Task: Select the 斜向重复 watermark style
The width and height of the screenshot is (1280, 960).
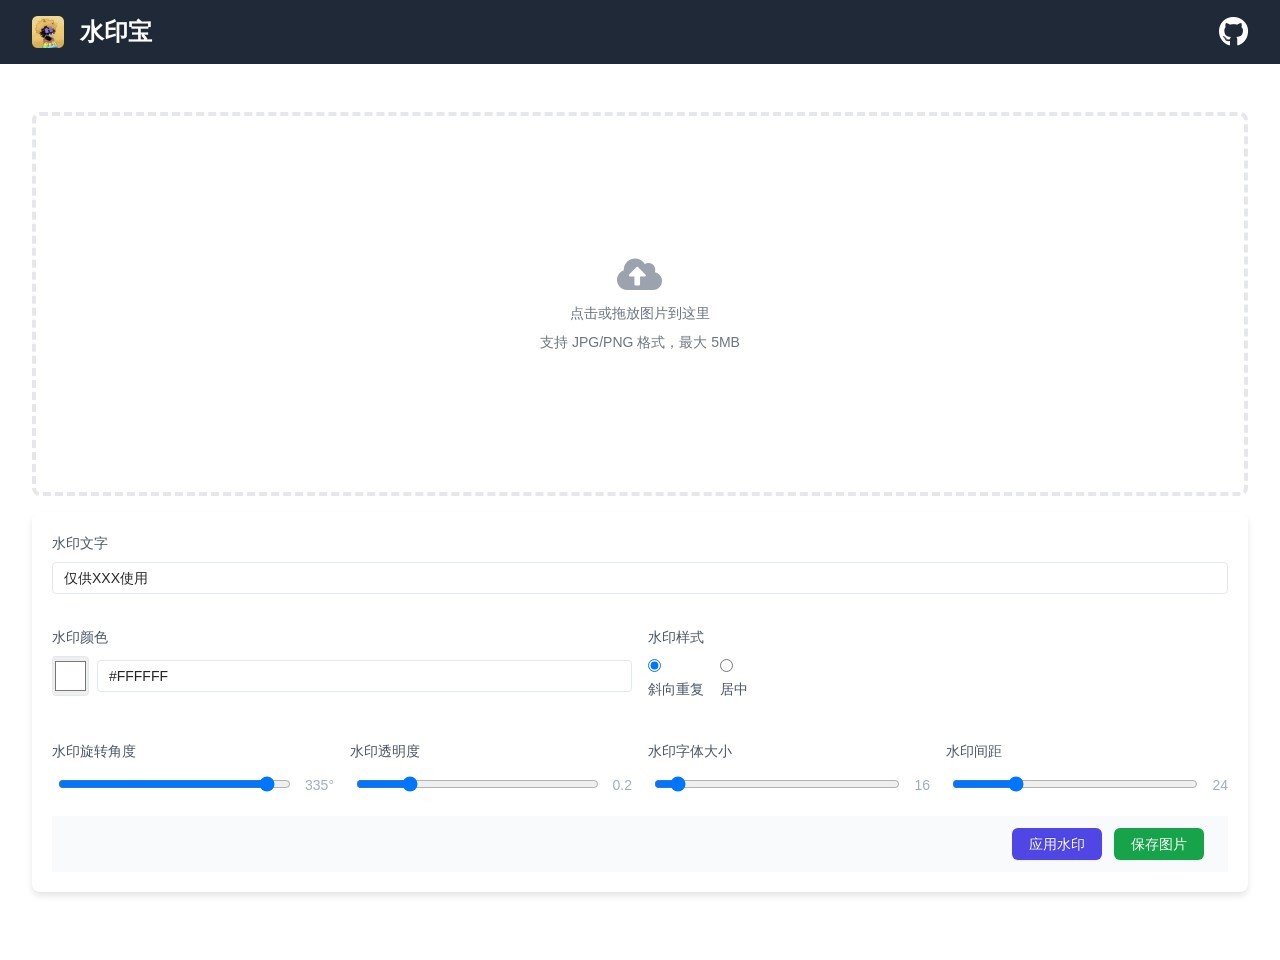Action: click(x=655, y=666)
